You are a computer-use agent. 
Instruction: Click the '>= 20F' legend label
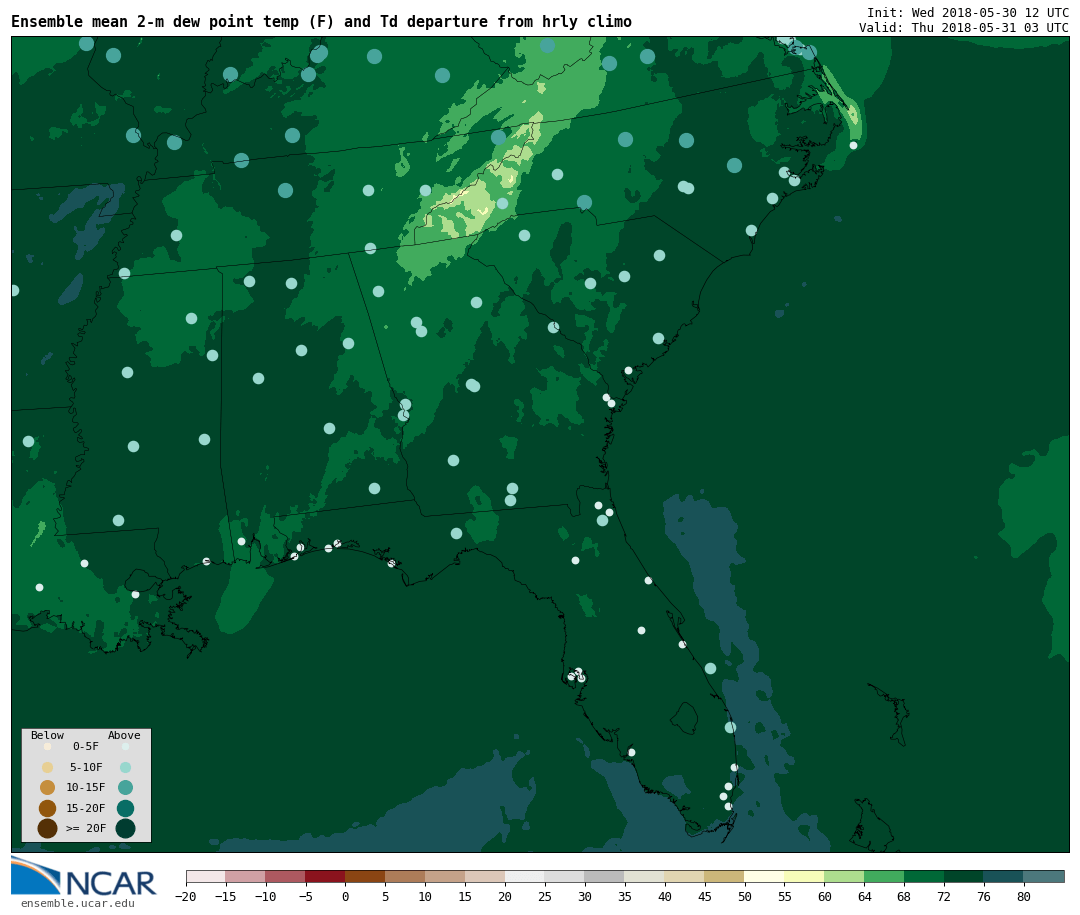pyautogui.click(x=86, y=828)
